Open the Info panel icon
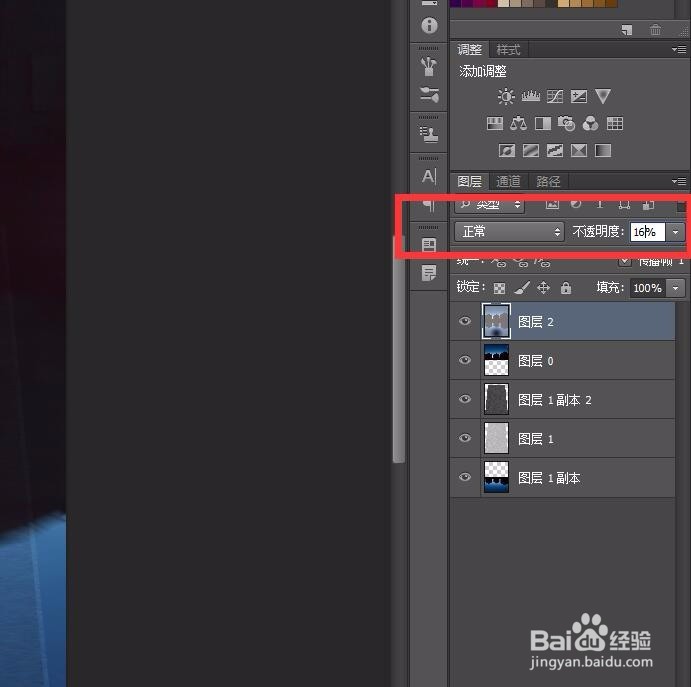Image resolution: width=691 pixels, height=687 pixels. click(x=429, y=25)
